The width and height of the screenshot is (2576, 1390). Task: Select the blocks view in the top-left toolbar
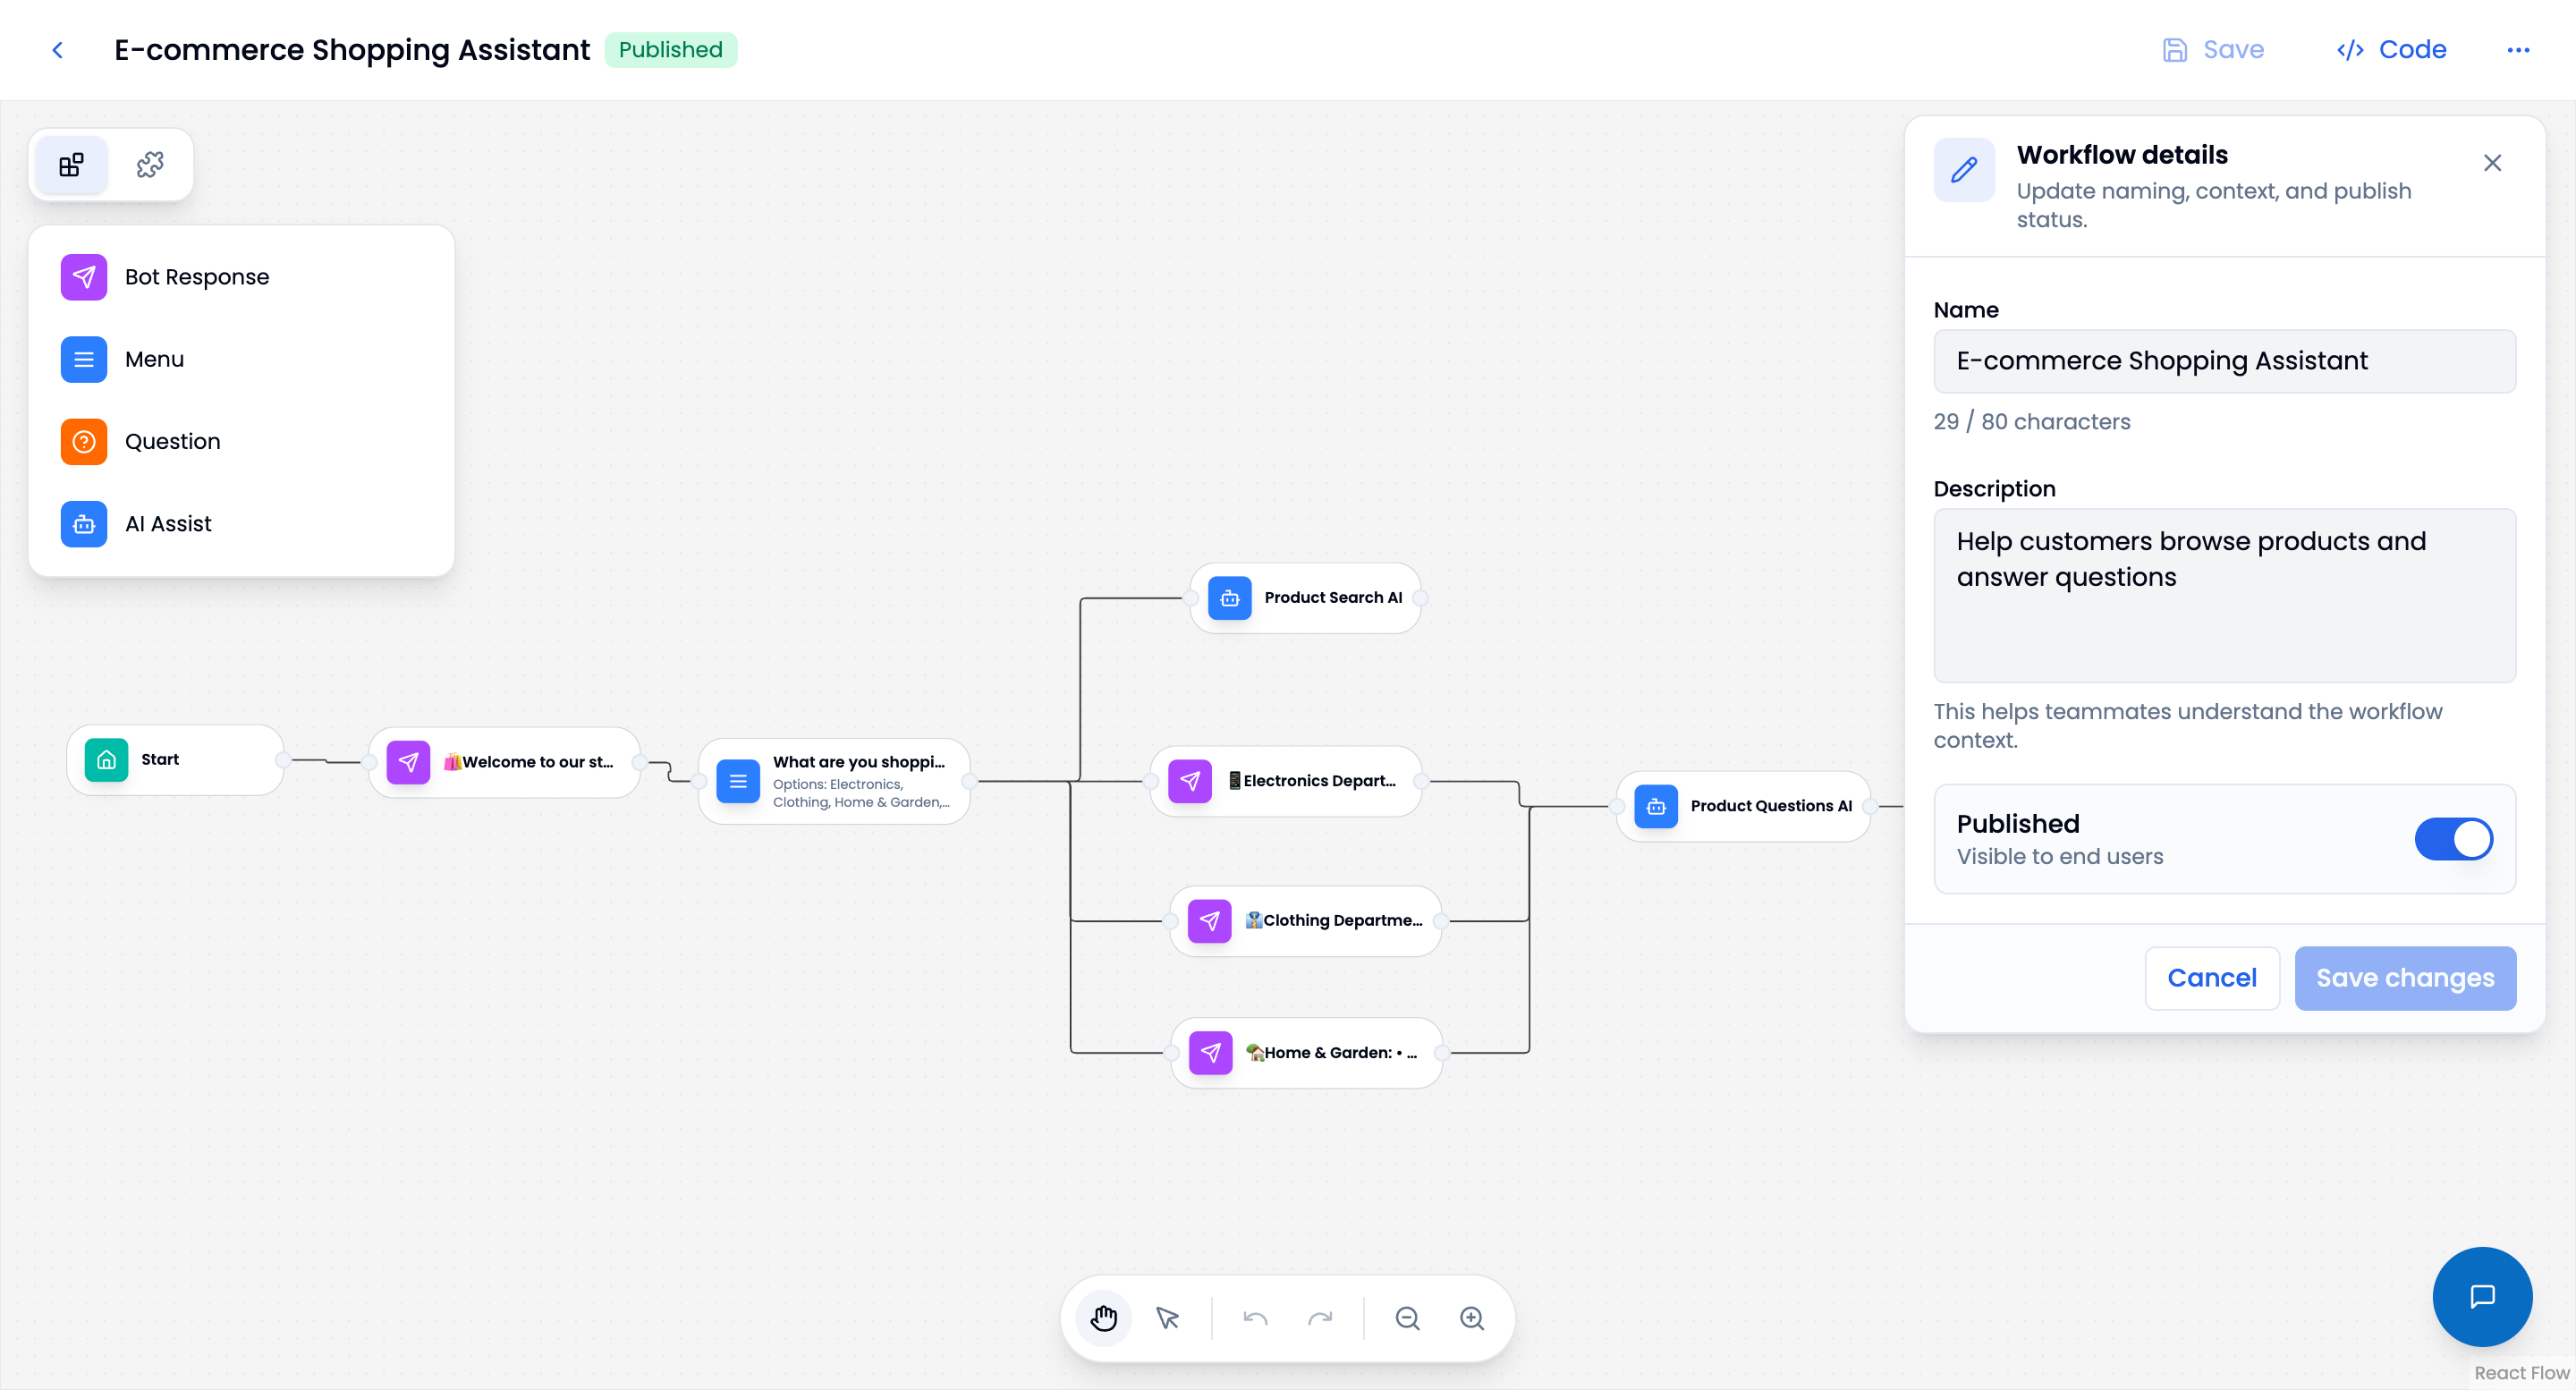click(x=70, y=163)
